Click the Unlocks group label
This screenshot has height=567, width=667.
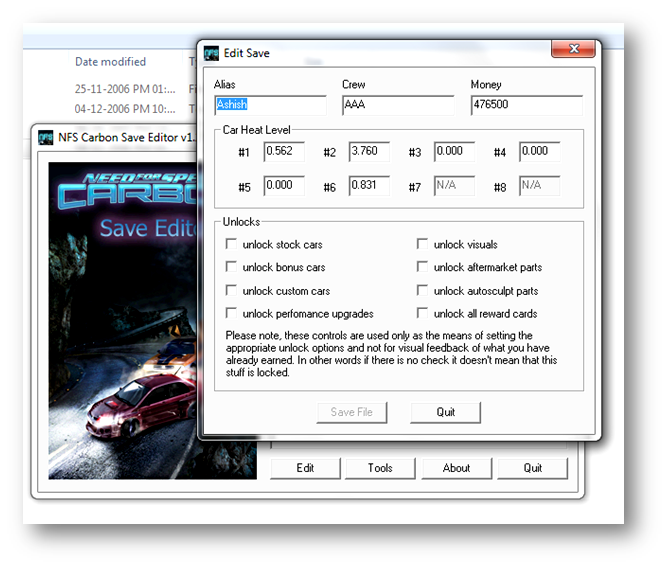[x=241, y=222]
